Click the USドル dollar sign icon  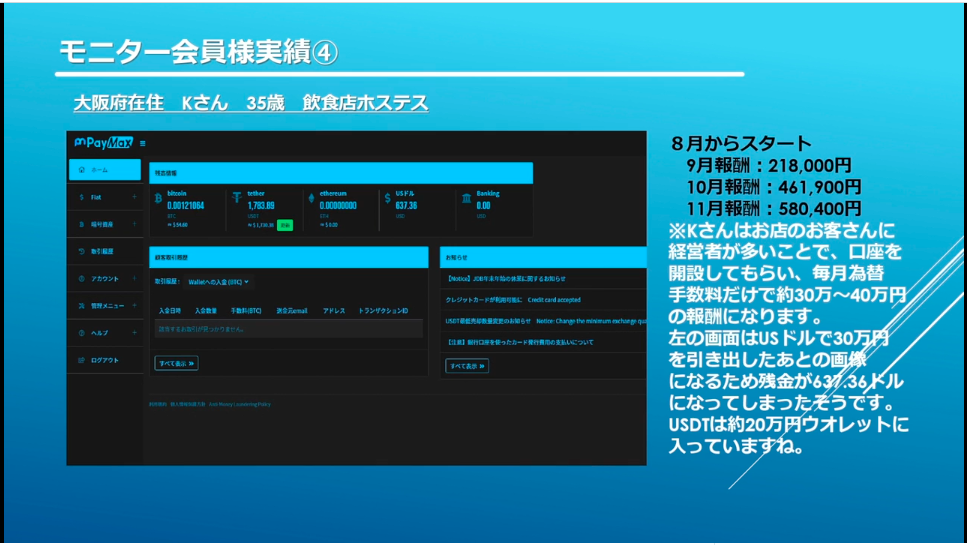click(x=387, y=198)
